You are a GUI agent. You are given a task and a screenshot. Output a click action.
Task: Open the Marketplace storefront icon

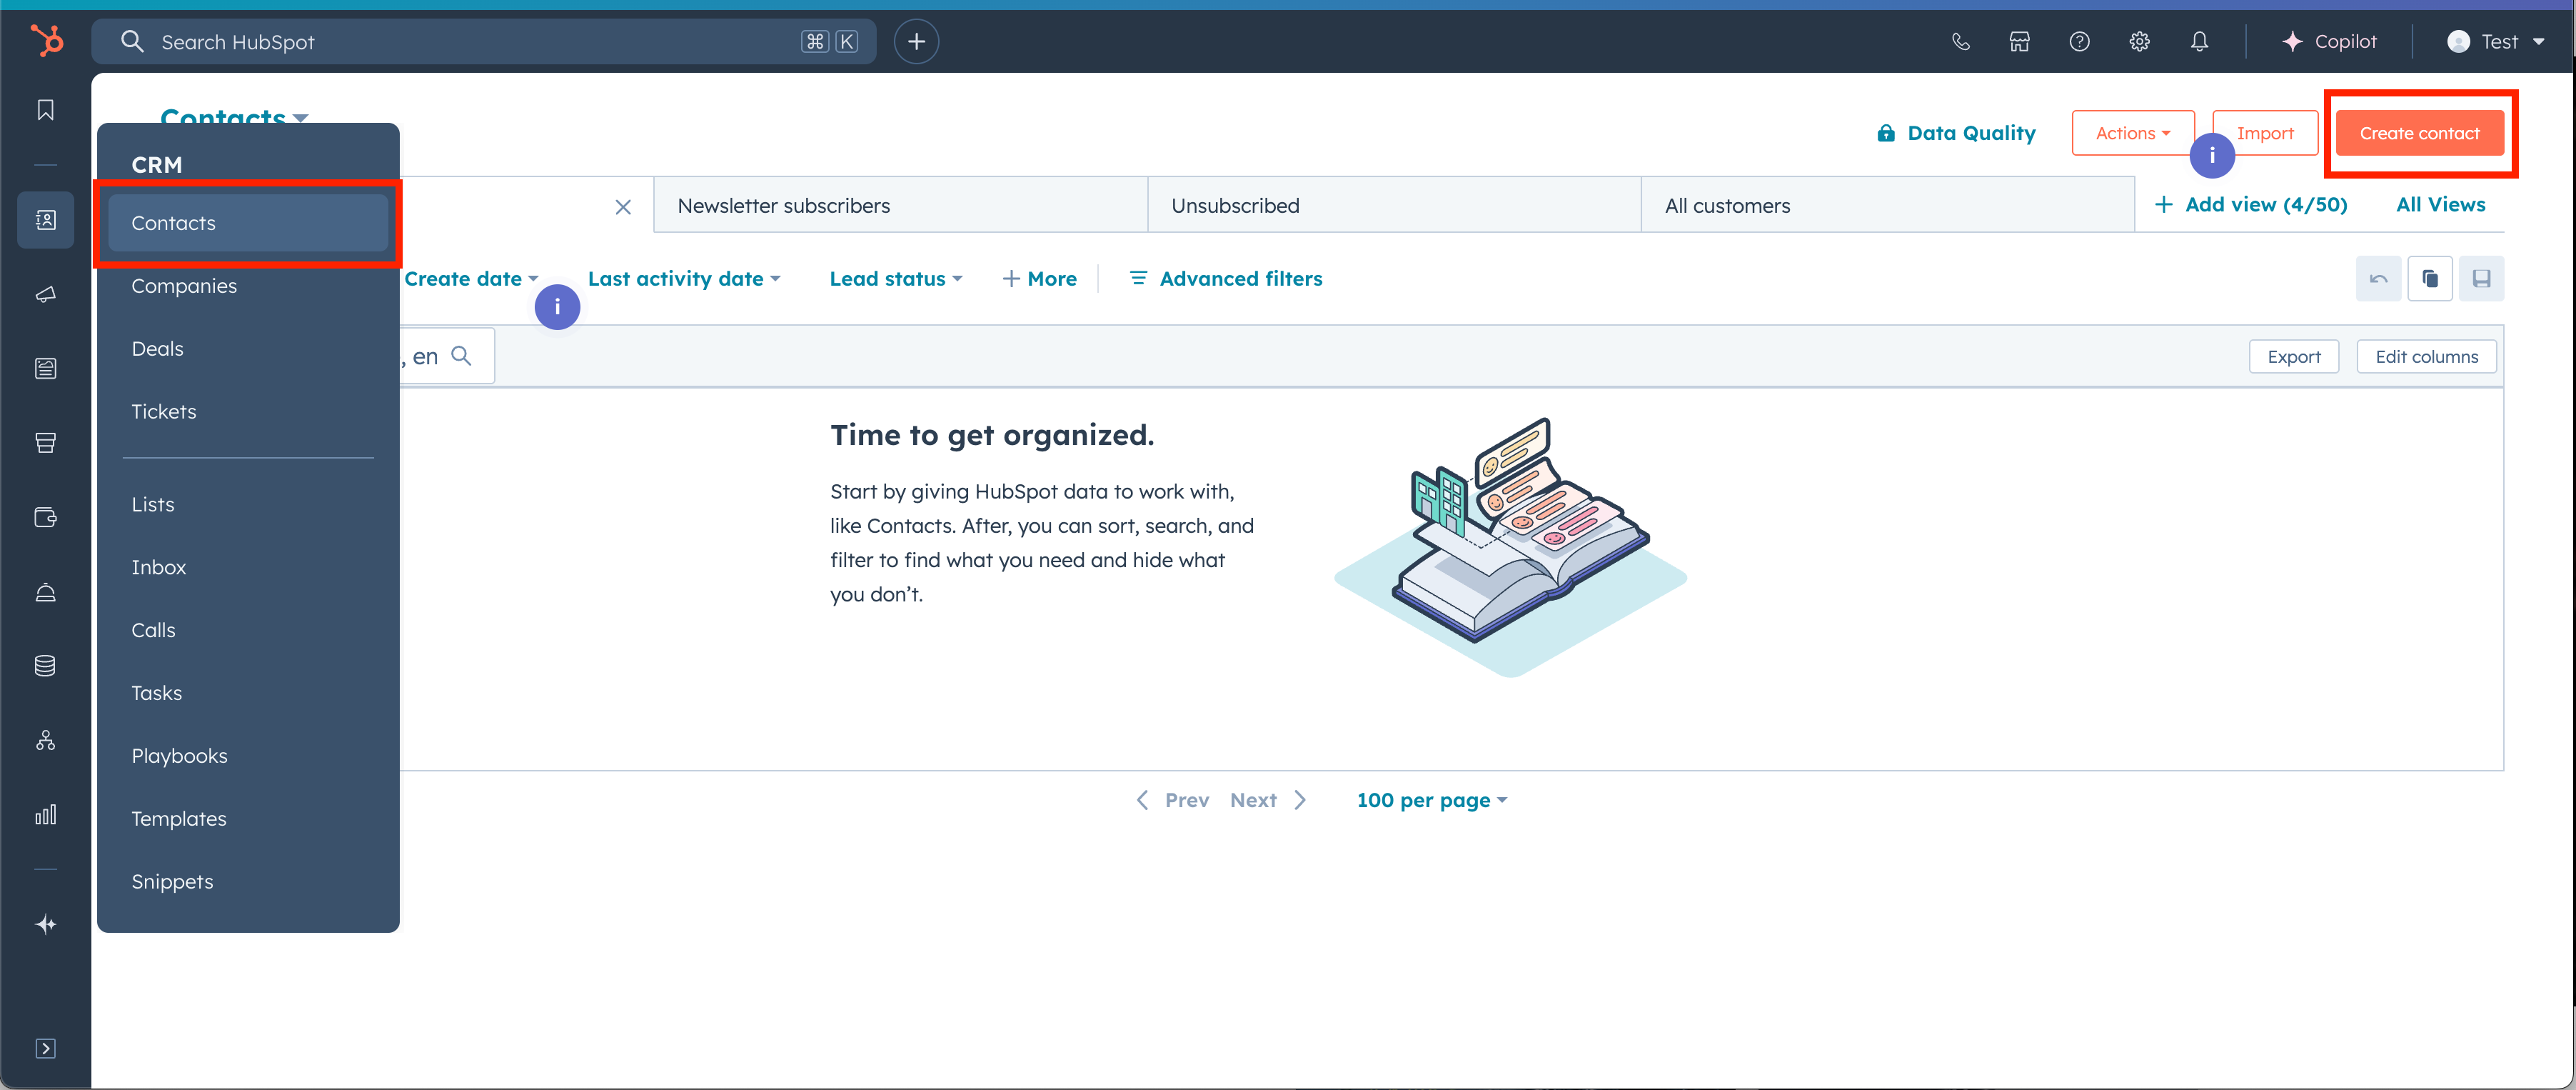[2020, 41]
